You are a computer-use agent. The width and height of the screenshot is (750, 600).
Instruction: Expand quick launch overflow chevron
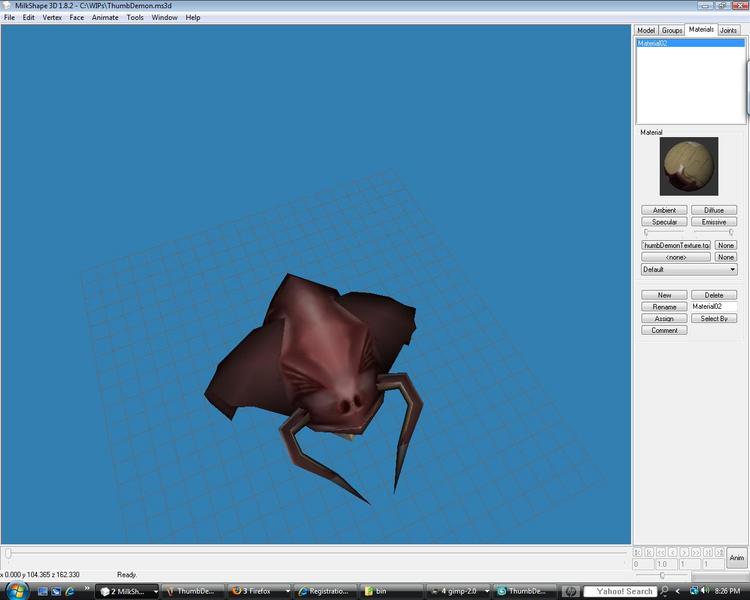click(x=87, y=589)
